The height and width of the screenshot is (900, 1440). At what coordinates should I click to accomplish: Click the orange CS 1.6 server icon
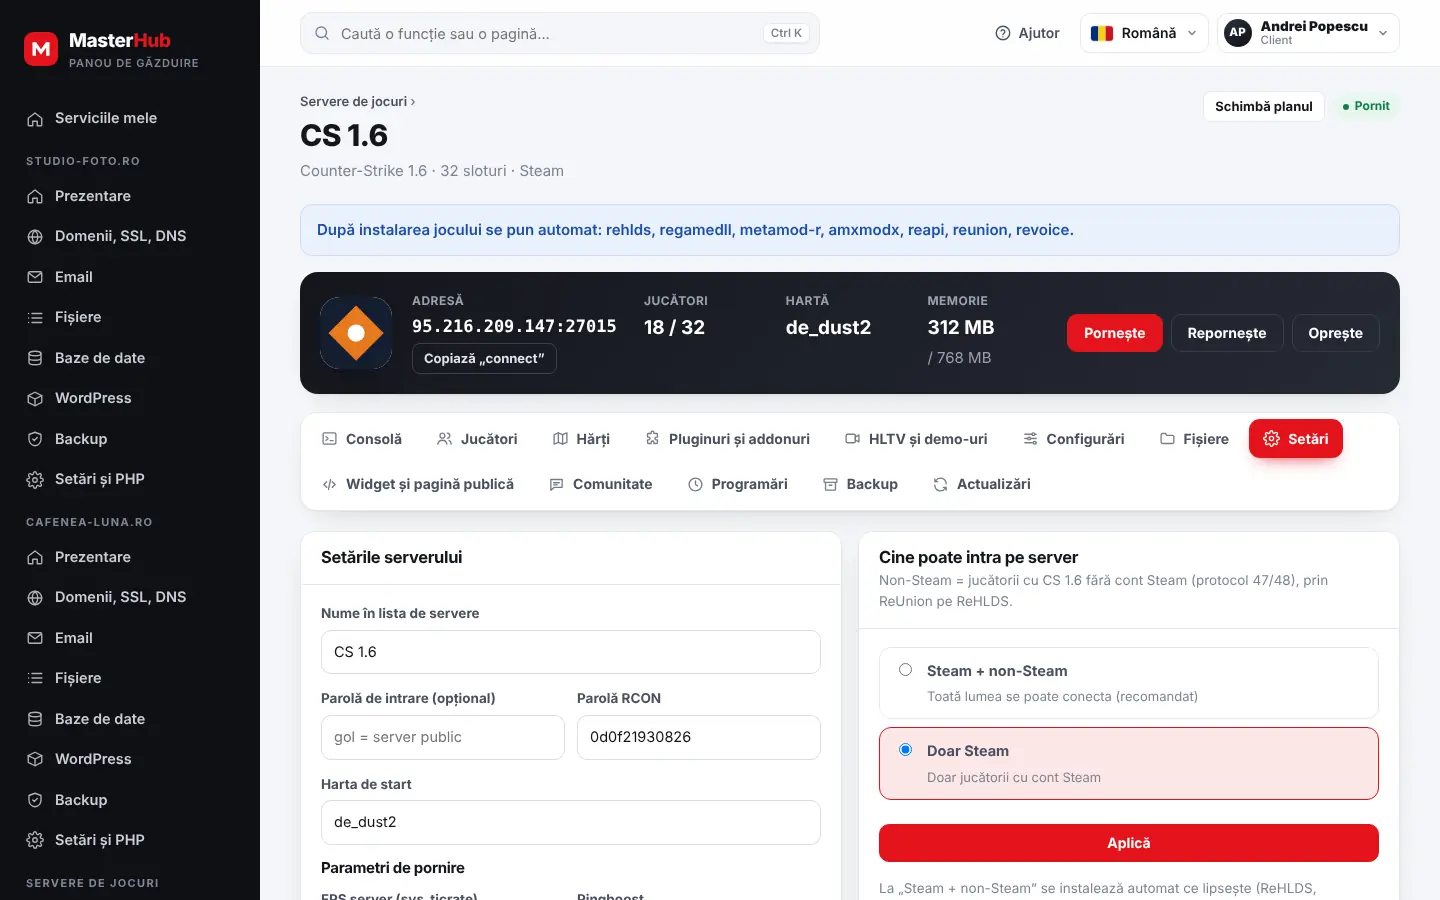coord(356,333)
